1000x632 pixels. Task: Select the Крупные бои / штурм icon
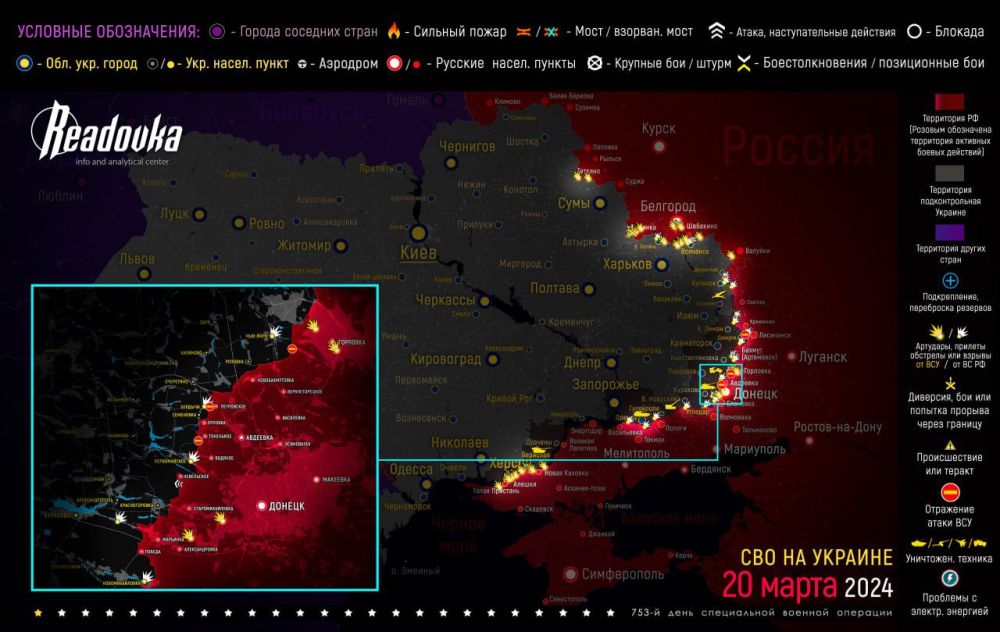point(594,64)
